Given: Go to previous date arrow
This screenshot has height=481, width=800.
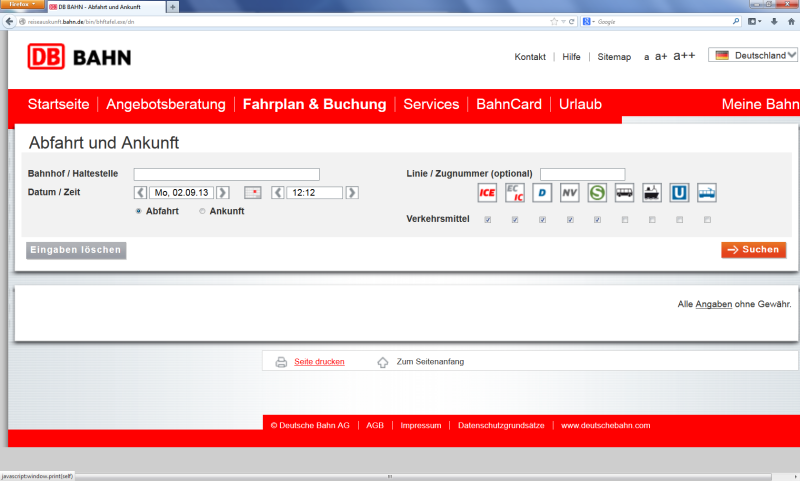Looking at the screenshot, I should (x=140, y=192).
